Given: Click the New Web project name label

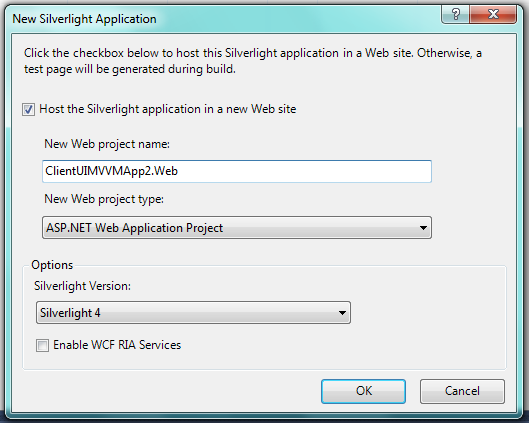Looking at the screenshot, I should 107,144.
